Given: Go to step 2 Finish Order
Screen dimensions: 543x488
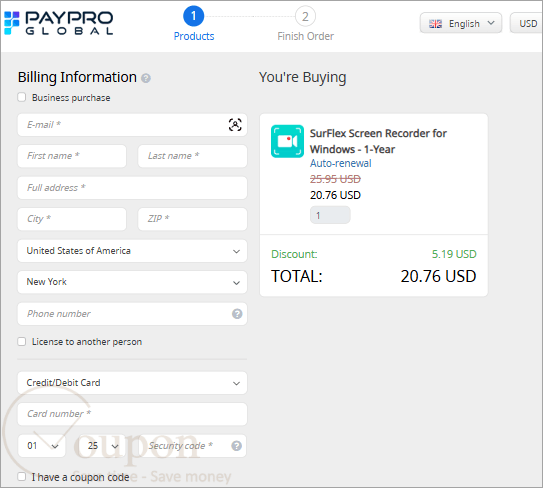Looking at the screenshot, I should click(x=305, y=24).
